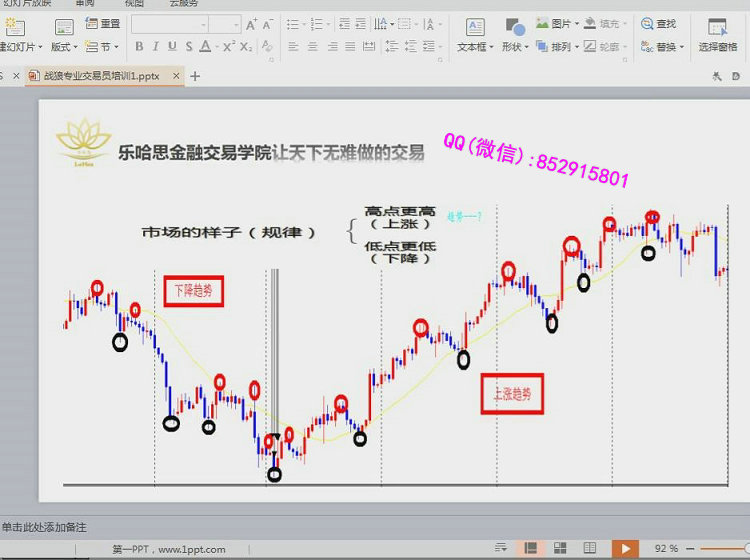Toggle normal view in status bar
Viewport: 750px width, 560px height.
pyautogui.click(x=531, y=549)
